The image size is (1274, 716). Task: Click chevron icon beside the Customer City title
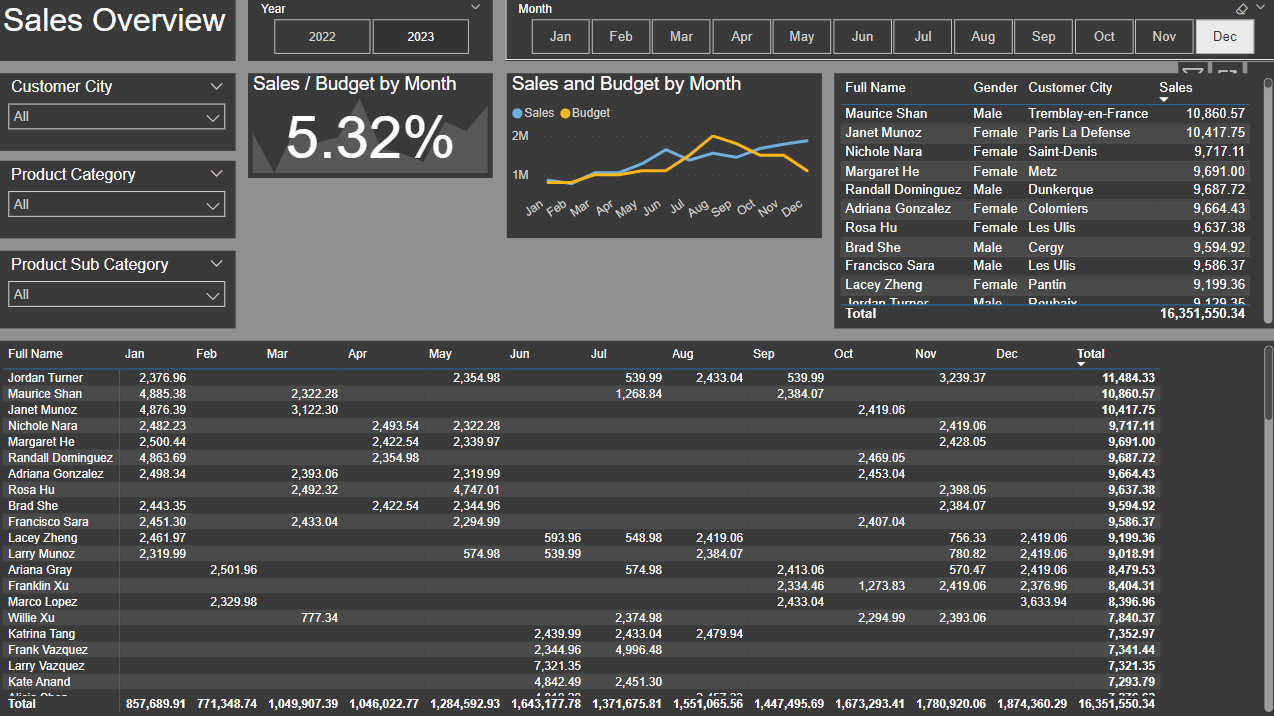pyautogui.click(x=217, y=87)
